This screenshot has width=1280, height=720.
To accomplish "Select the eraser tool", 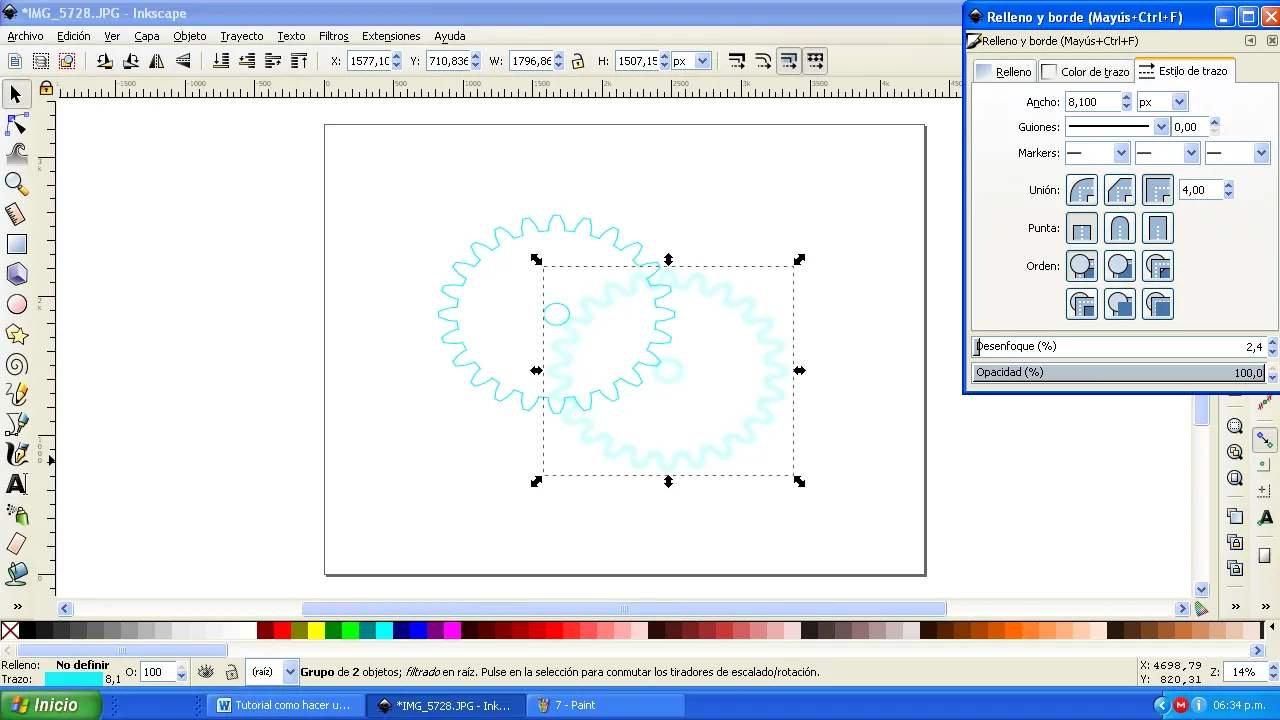I will tap(16, 544).
